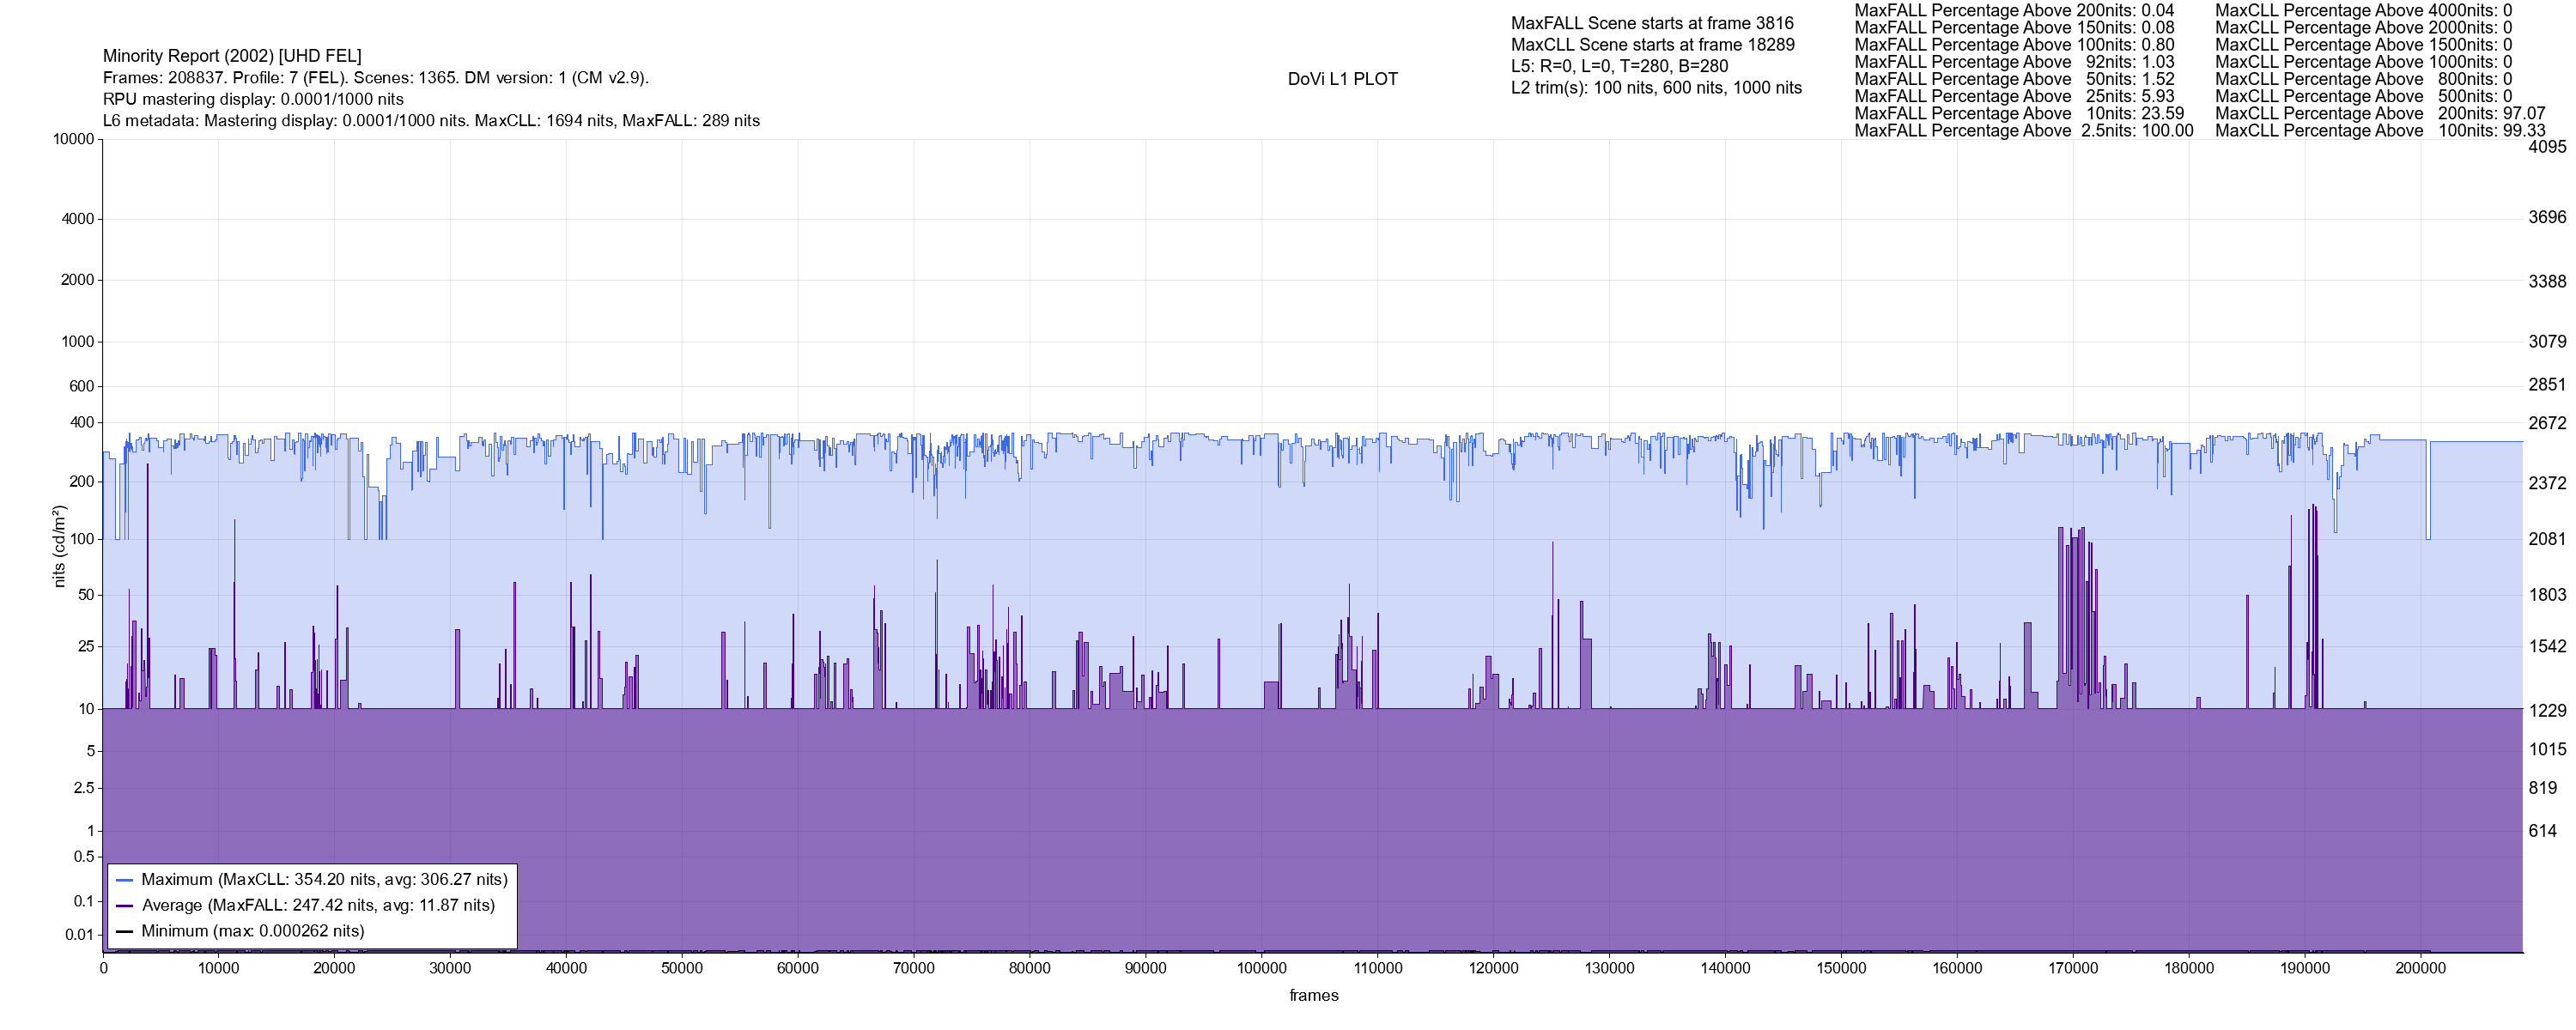Click the Minority Report (2002) title text
This screenshot has height=1030, width=2576.
[x=232, y=56]
